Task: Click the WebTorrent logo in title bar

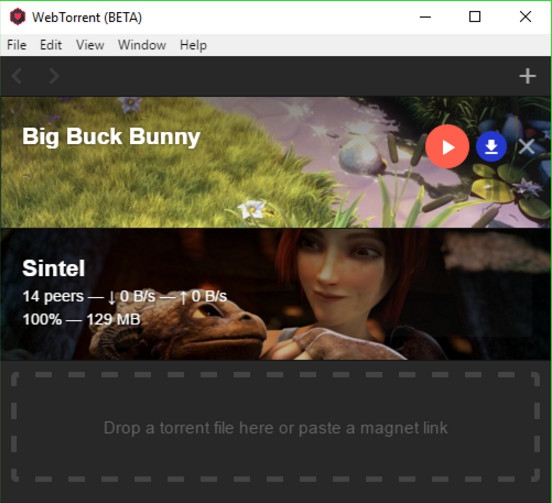Action: point(17,17)
